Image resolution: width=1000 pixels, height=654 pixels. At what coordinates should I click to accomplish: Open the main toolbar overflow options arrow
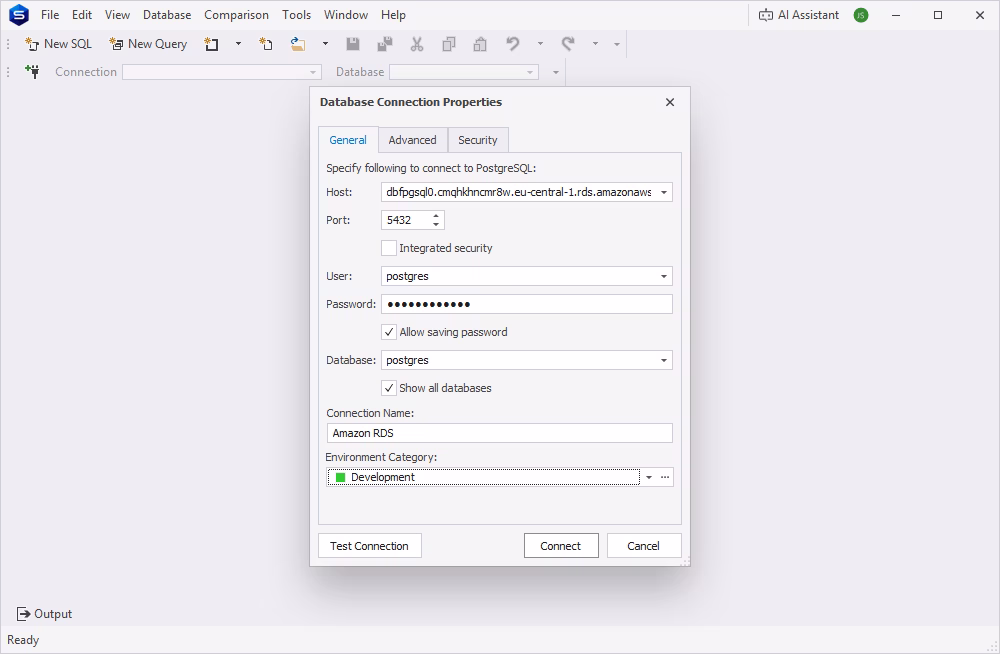(617, 44)
